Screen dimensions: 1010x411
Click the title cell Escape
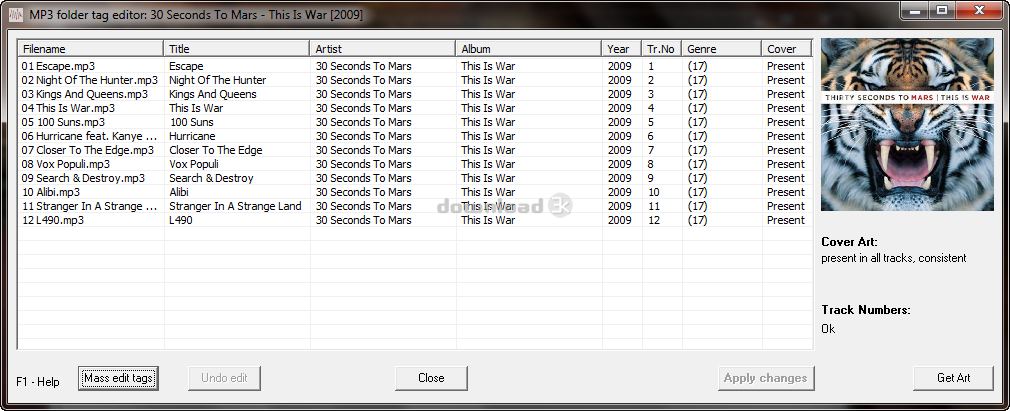click(x=186, y=66)
